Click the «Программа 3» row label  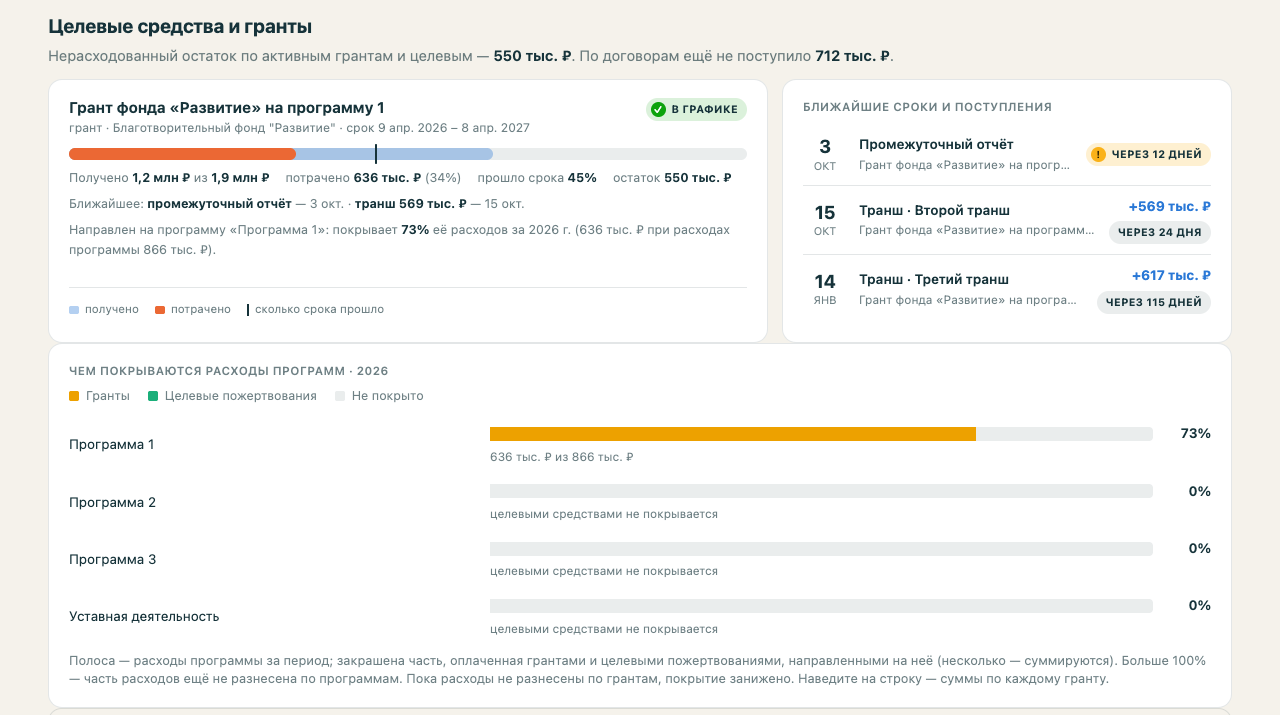113,560
